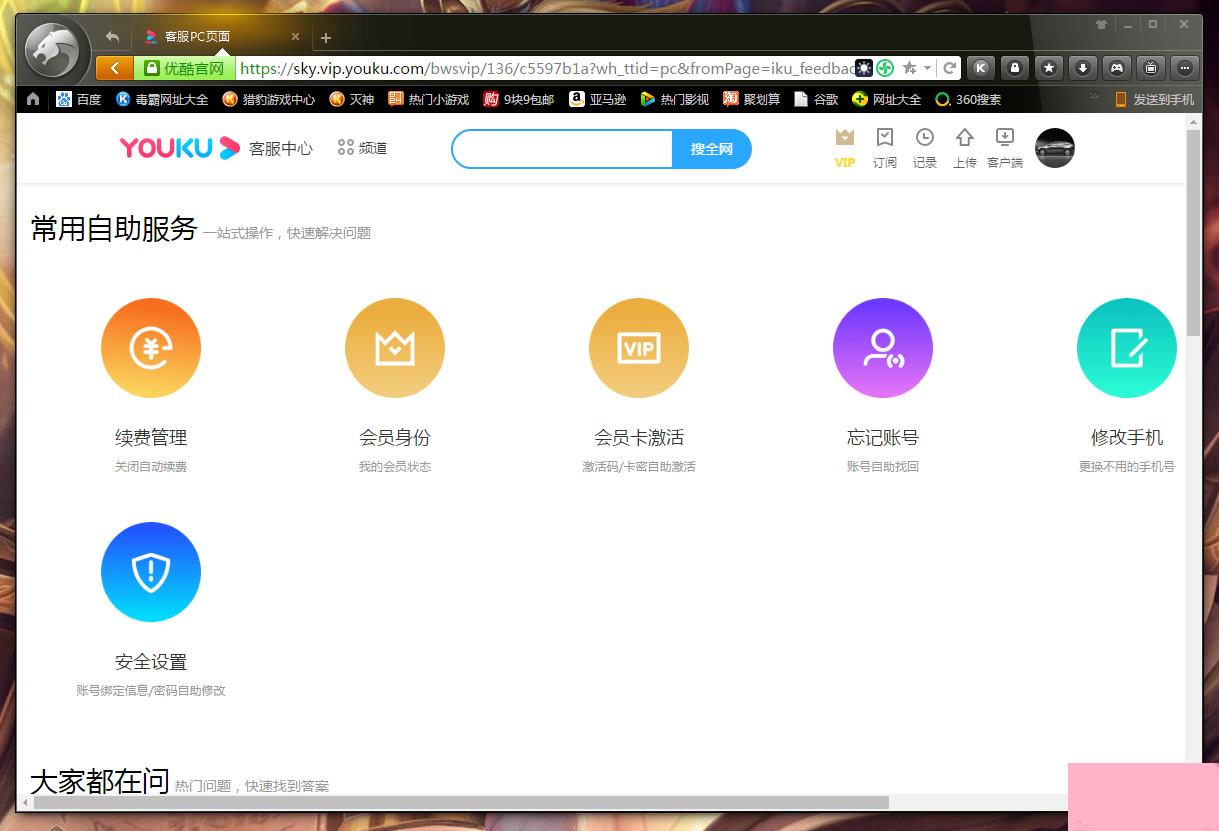Click the home icon in bookmarks bar

pos(33,99)
